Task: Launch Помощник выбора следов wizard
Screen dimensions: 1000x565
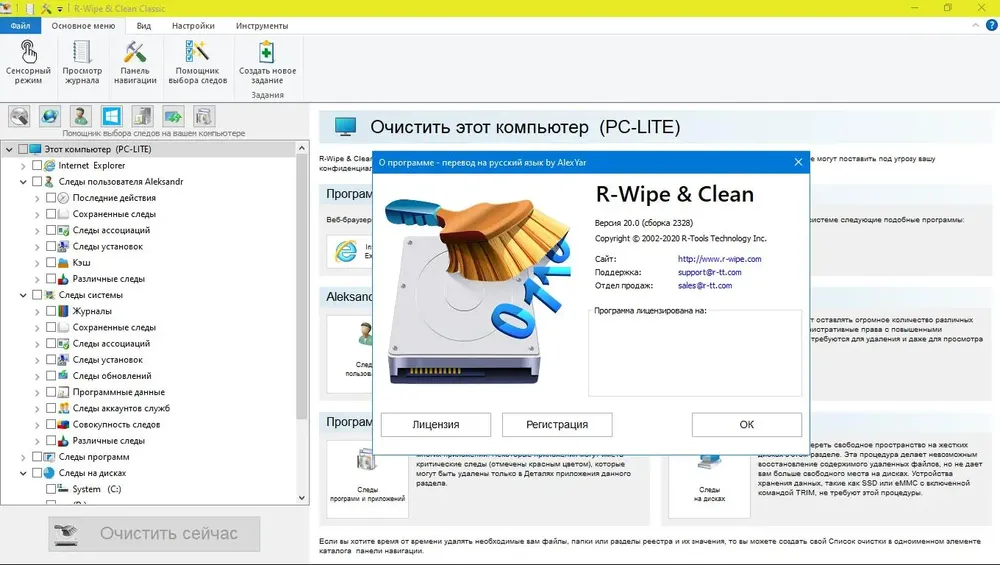Action: coord(198,62)
